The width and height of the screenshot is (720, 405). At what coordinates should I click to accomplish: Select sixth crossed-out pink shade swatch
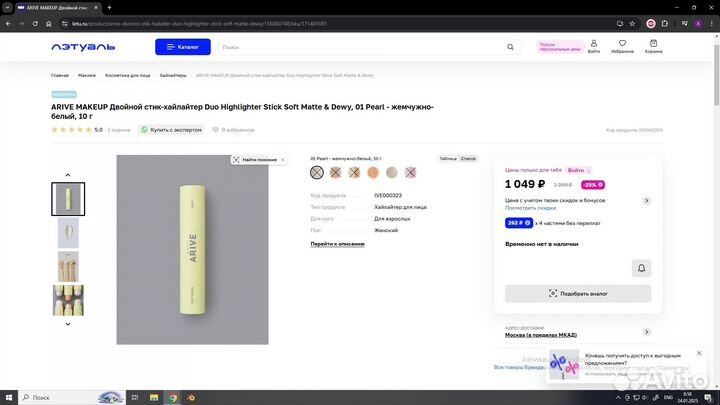411,172
